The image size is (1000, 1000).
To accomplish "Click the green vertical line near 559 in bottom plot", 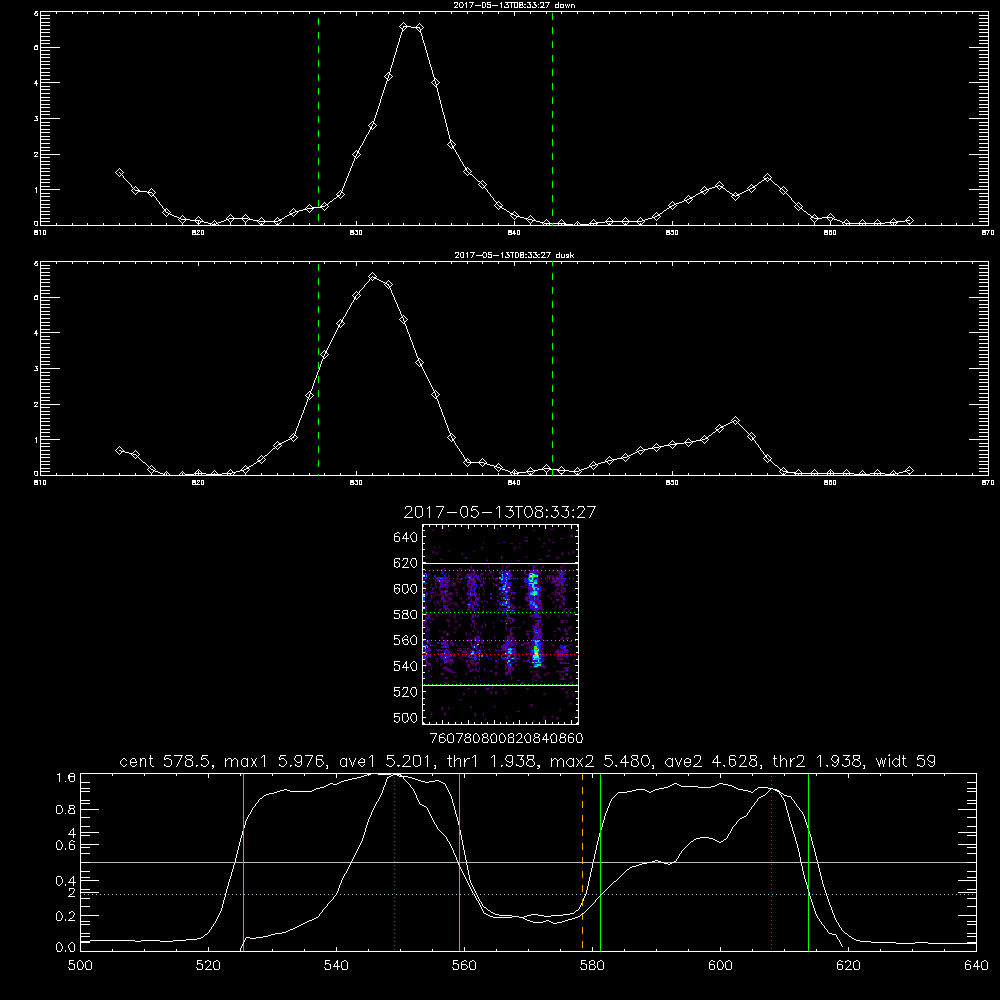I will 459,861.
